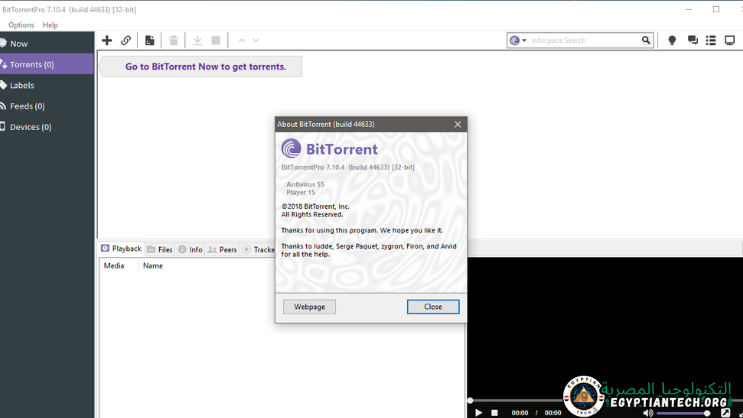Screen dimensions: 743x418
Task: Click the Remove torrent trash icon
Action: pyautogui.click(x=173, y=40)
